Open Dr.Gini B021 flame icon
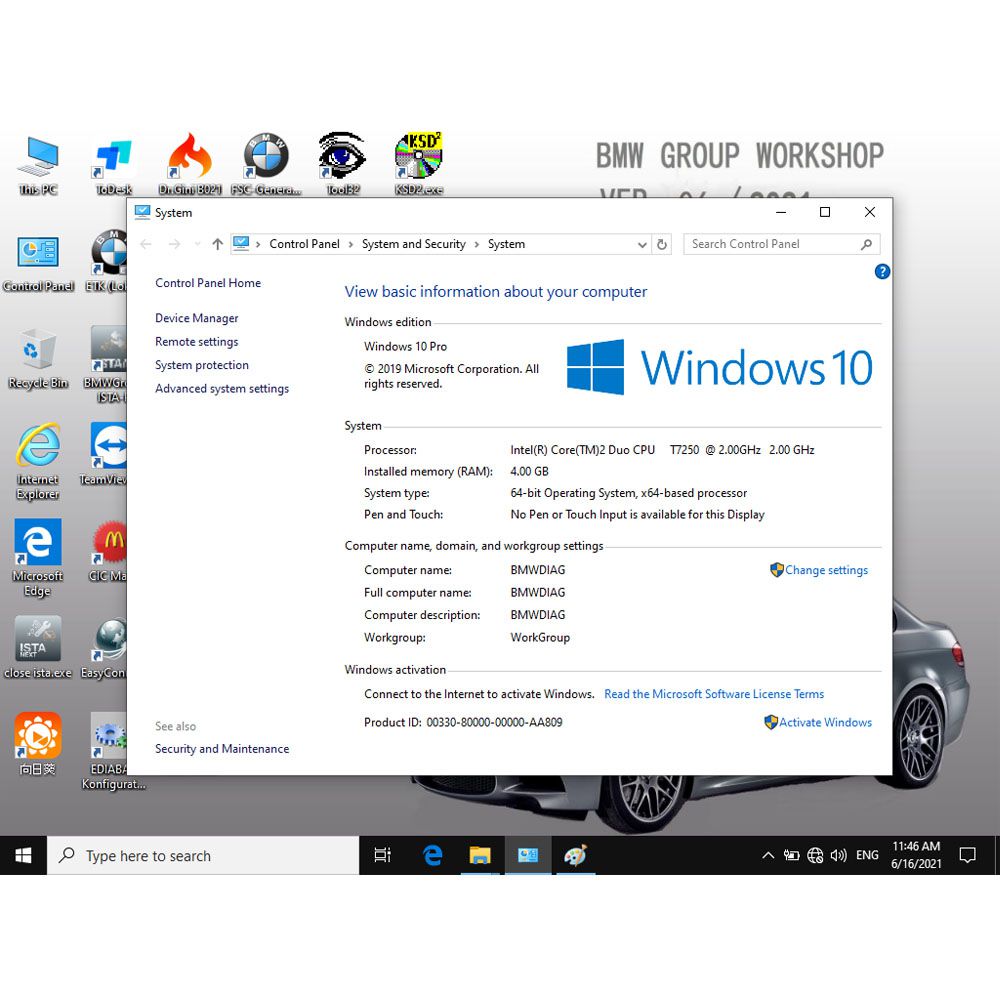 point(189,165)
